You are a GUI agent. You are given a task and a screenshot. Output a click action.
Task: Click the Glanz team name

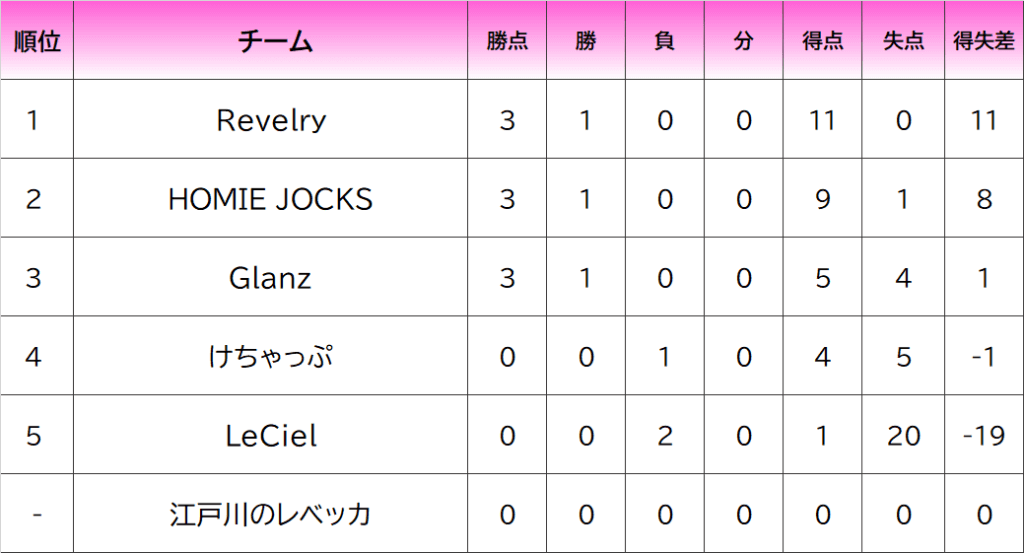tap(270, 277)
